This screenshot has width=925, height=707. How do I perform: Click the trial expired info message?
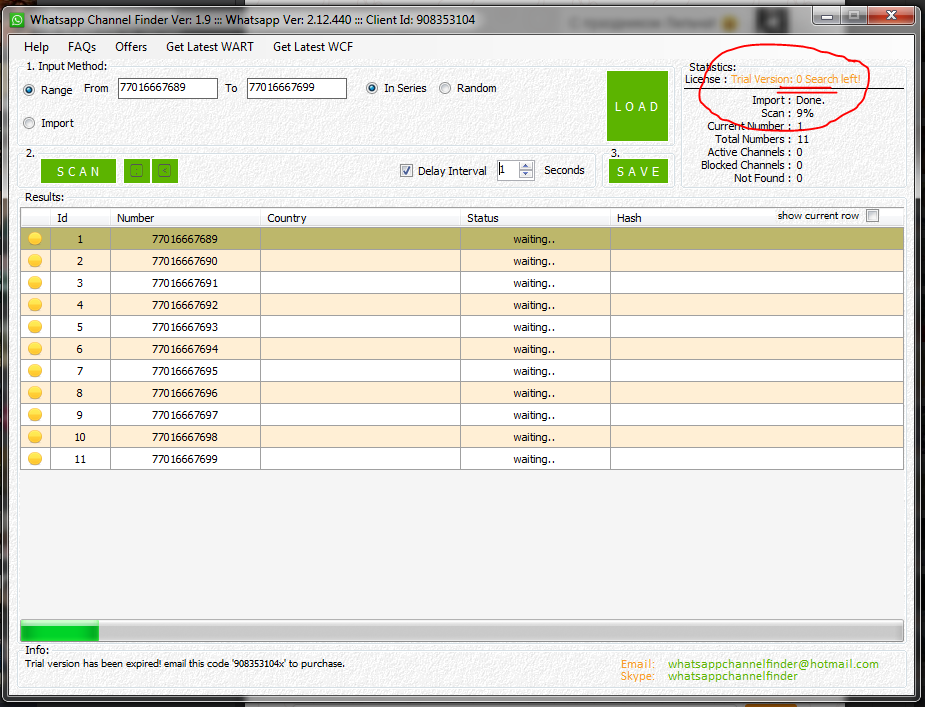click(185, 663)
